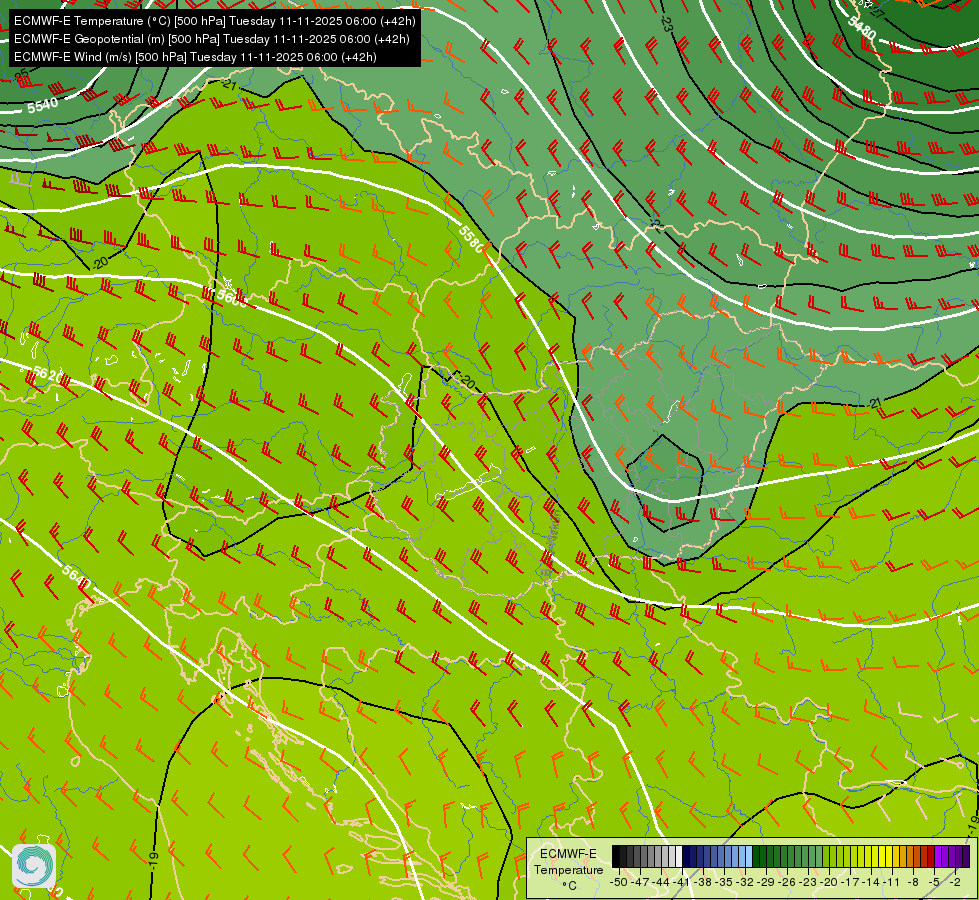
Task: Click the -38 label in the temperature legend
Action: (x=703, y=882)
